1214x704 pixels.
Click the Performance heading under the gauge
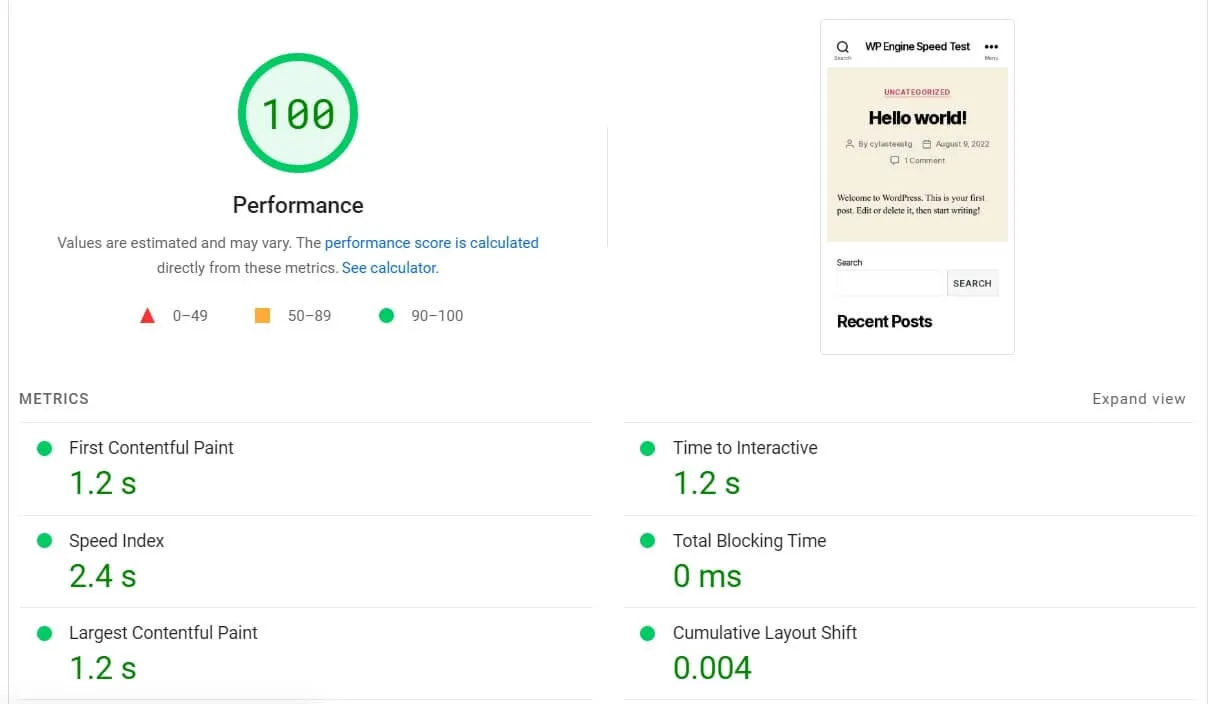[x=298, y=205]
